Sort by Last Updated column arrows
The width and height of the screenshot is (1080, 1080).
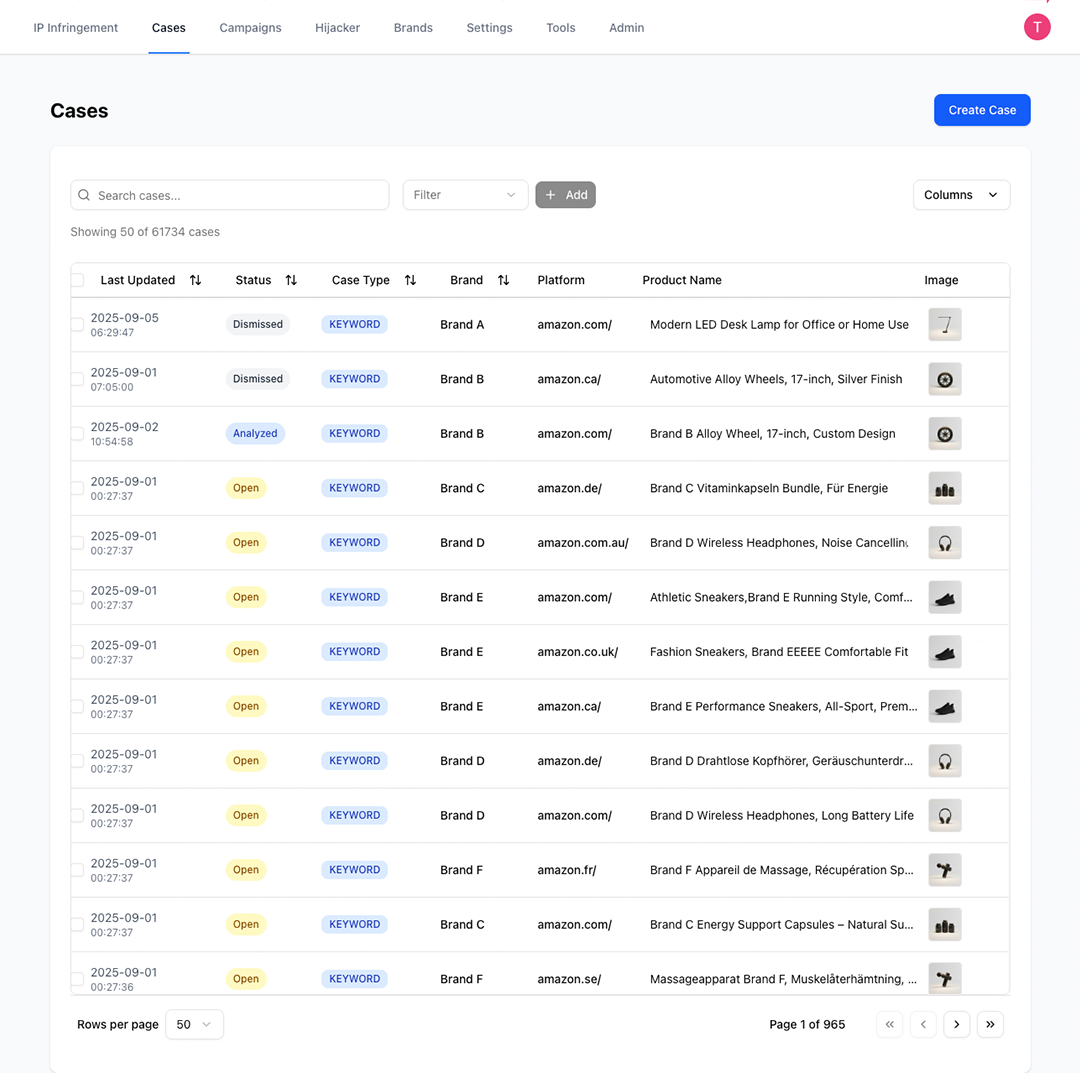click(x=195, y=280)
